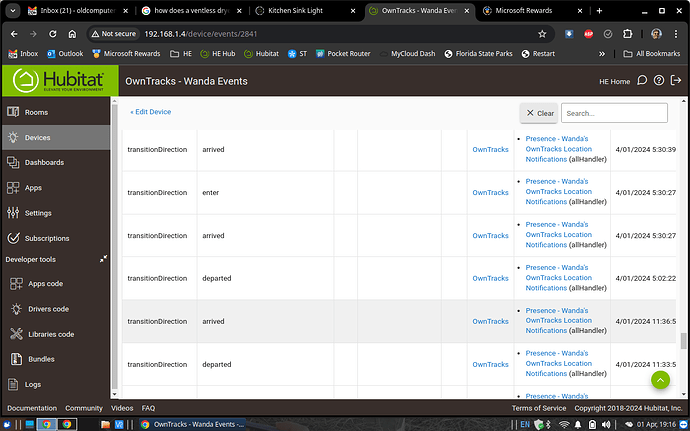Switch to the Microsoft Rewards tab

532,11
